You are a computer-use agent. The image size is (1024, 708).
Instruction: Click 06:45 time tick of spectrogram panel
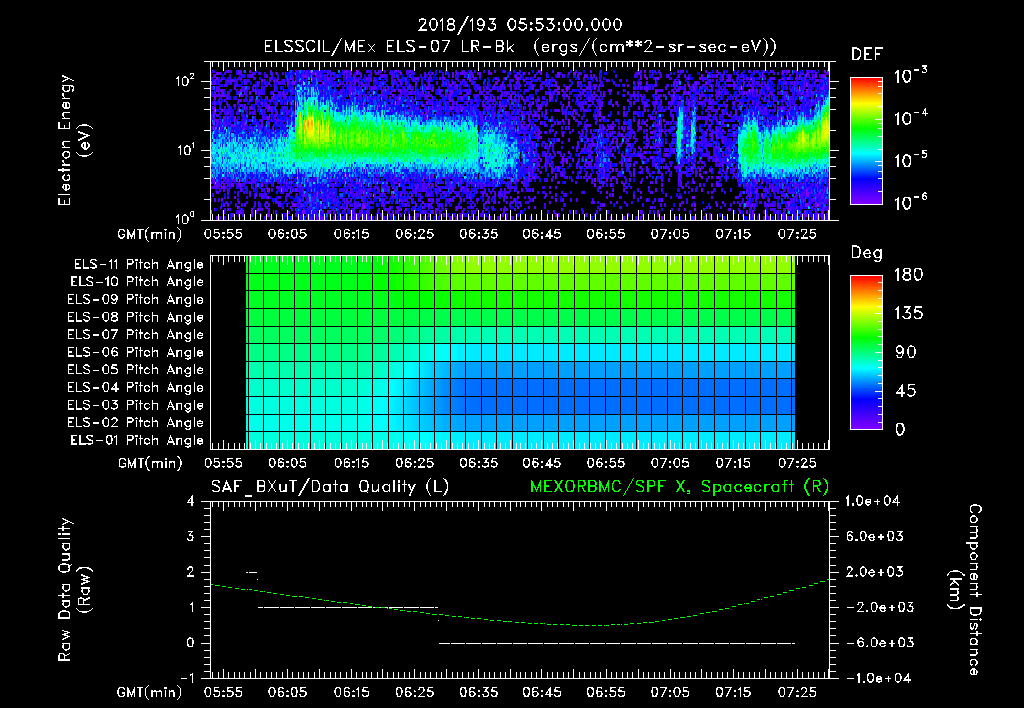click(541, 234)
